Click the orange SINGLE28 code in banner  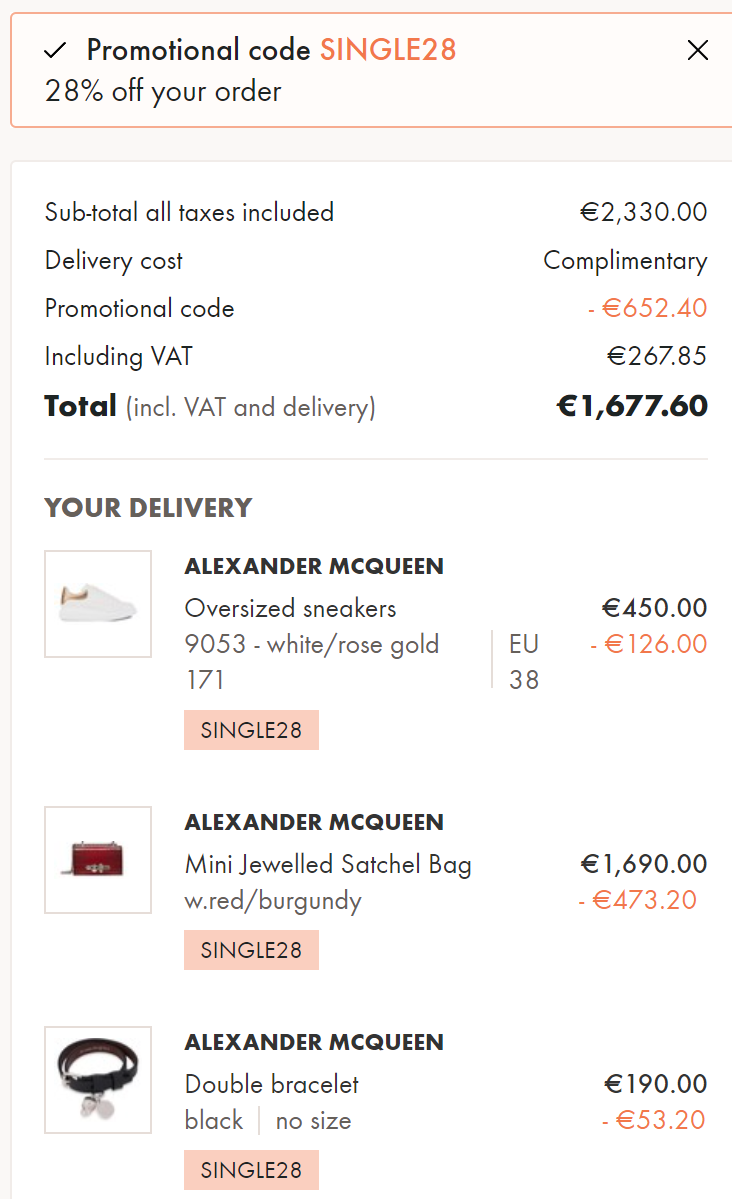click(388, 50)
